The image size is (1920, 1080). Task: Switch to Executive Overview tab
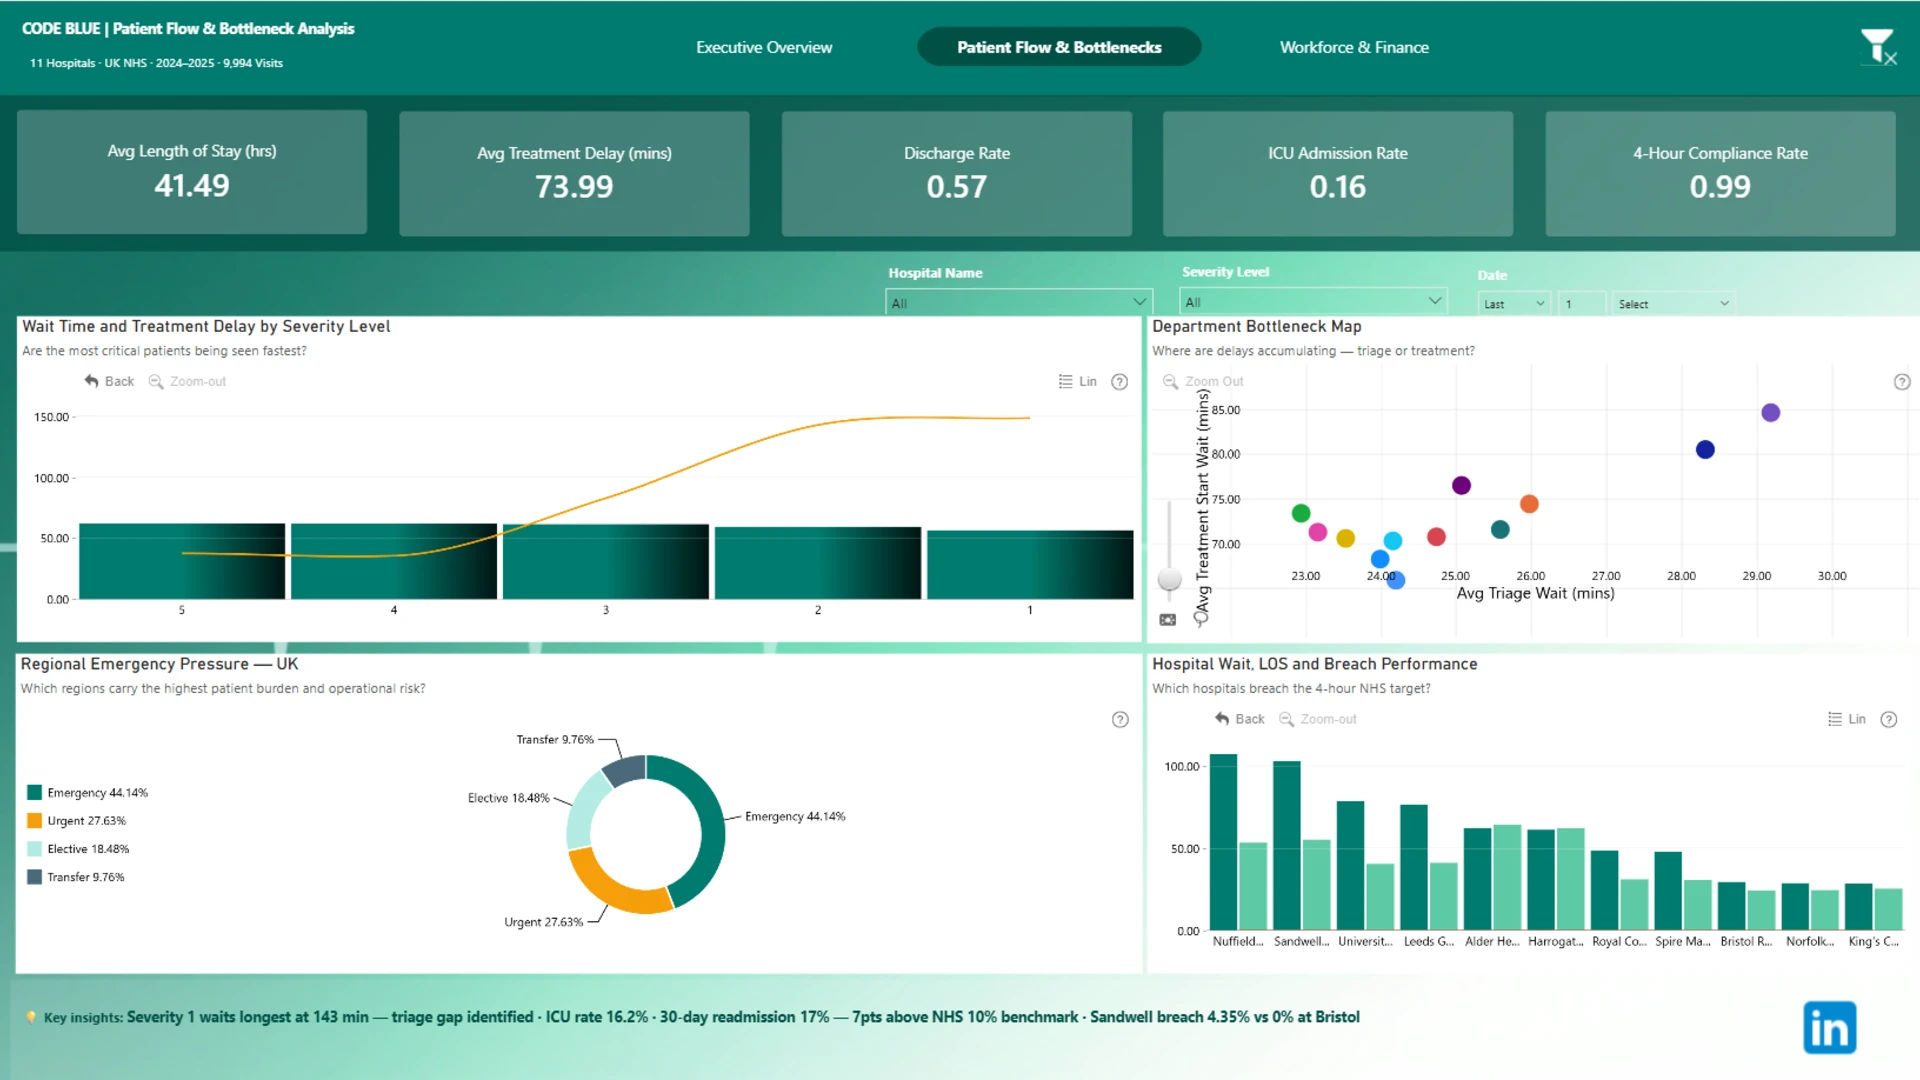point(764,47)
